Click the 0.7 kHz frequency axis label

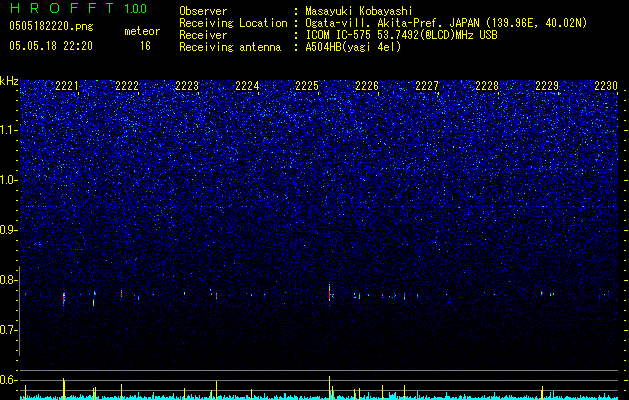point(9,330)
